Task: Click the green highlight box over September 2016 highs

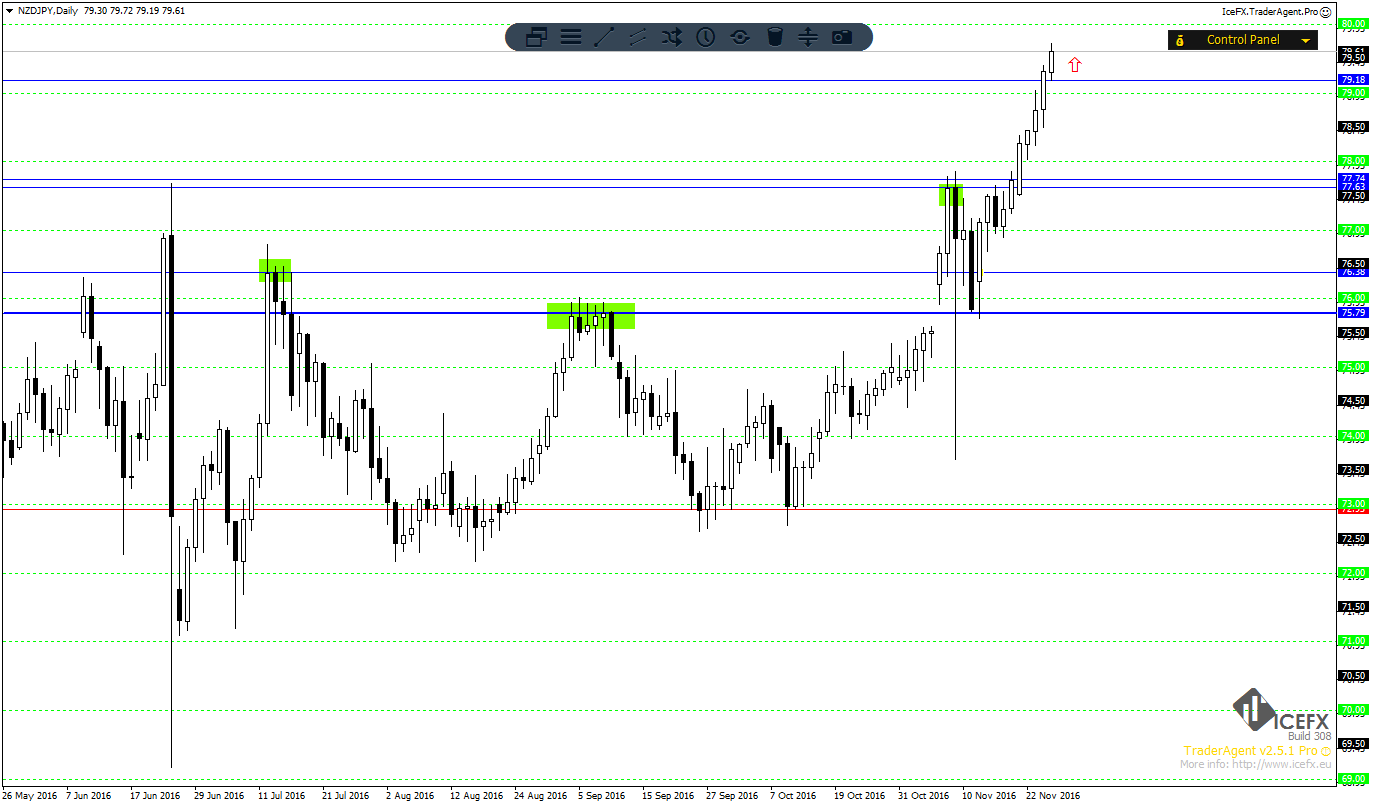Action: 591,316
